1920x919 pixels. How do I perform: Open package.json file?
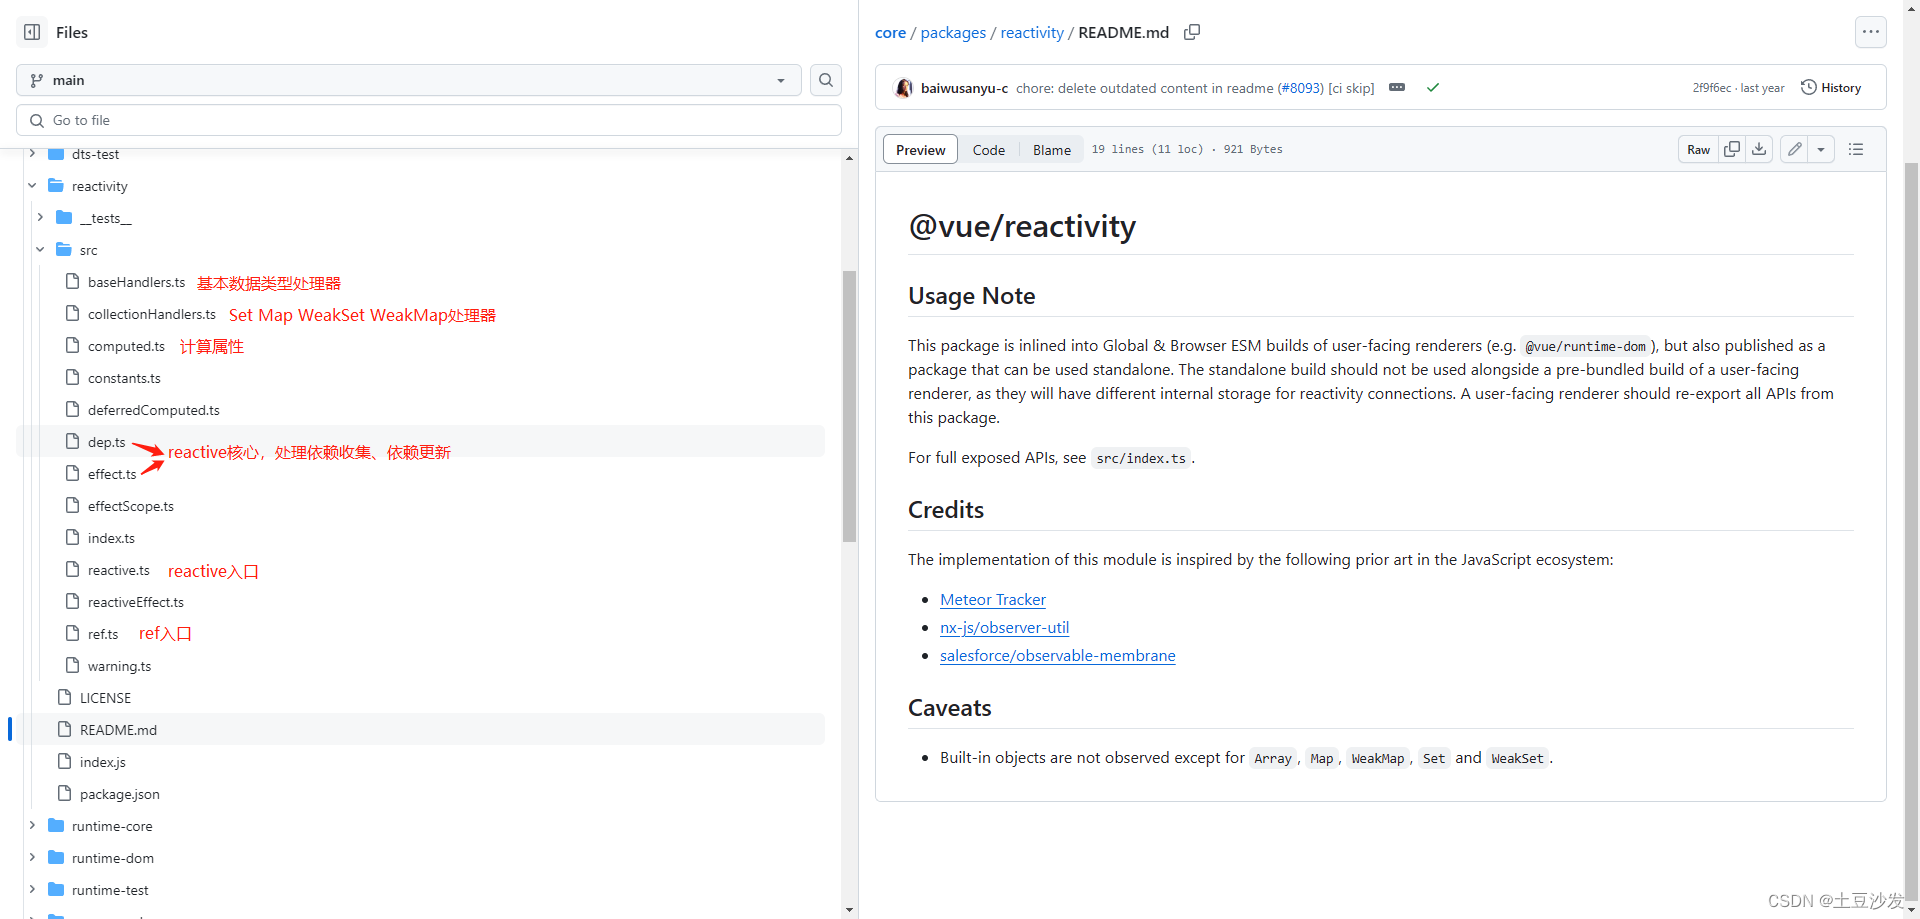(x=119, y=794)
